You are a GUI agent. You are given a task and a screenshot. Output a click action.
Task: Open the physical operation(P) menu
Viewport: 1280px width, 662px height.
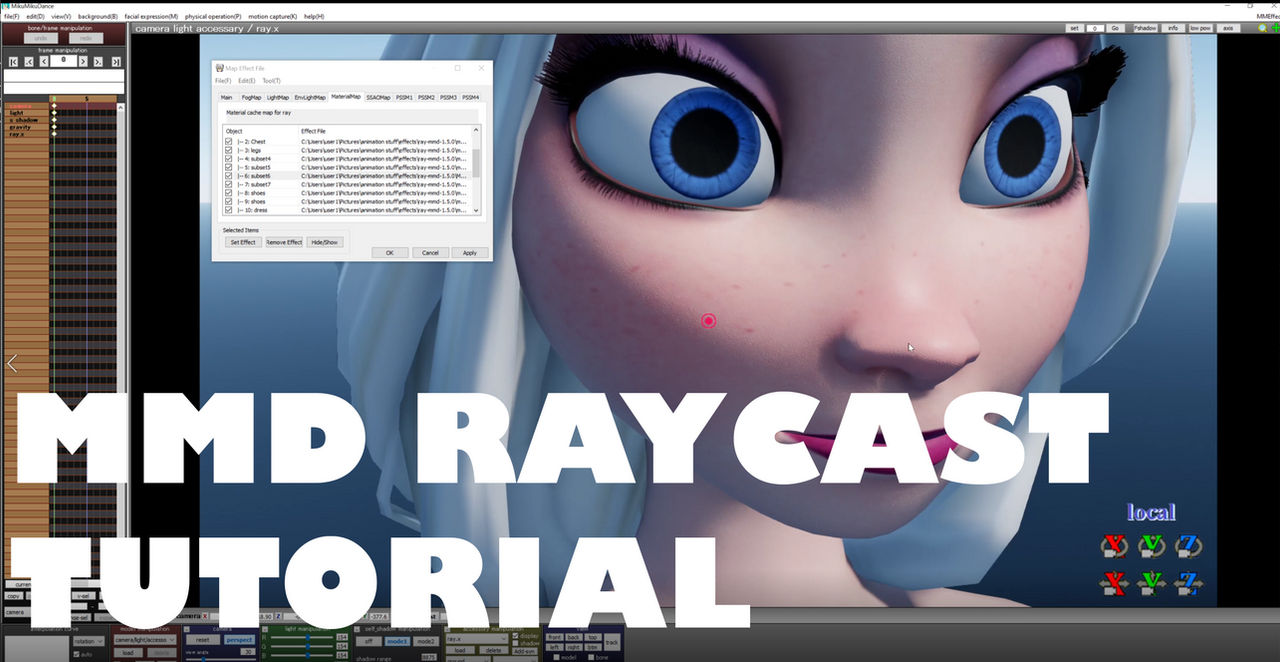[213, 17]
